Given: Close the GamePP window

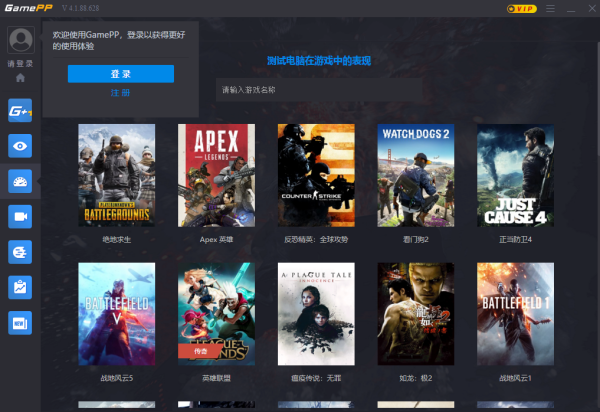Looking at the screenshot, I should coord(592,8).
